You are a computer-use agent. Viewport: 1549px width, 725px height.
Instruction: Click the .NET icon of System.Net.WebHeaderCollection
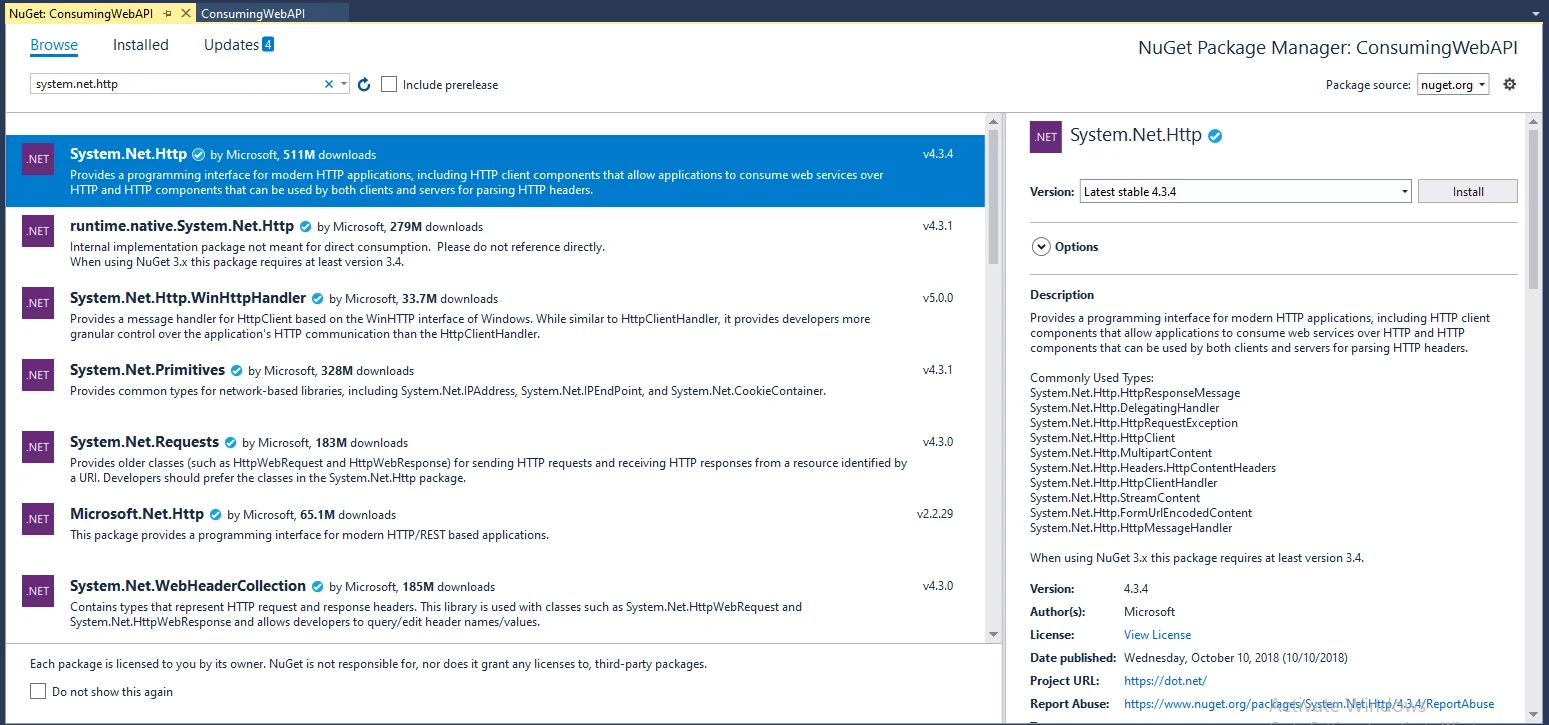pos(38,591)
